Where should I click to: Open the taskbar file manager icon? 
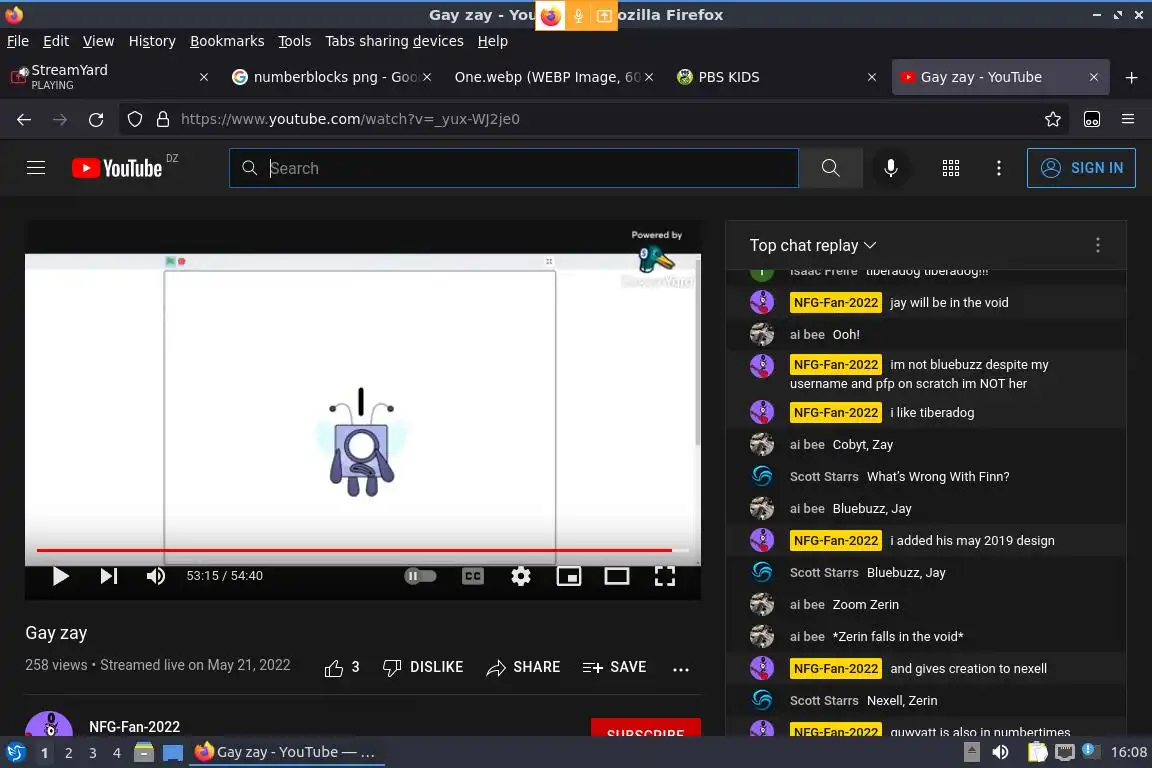pos(144,753)
